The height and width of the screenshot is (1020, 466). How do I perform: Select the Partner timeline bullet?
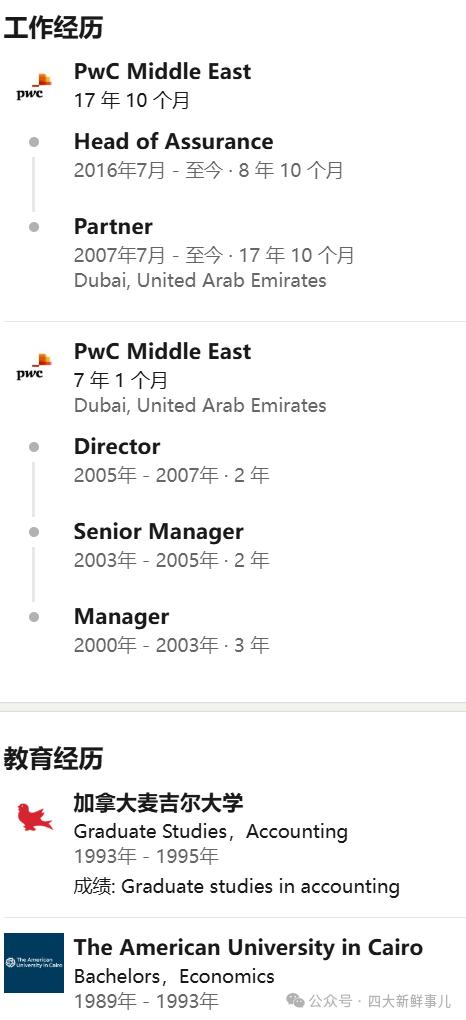pos(34,227)
